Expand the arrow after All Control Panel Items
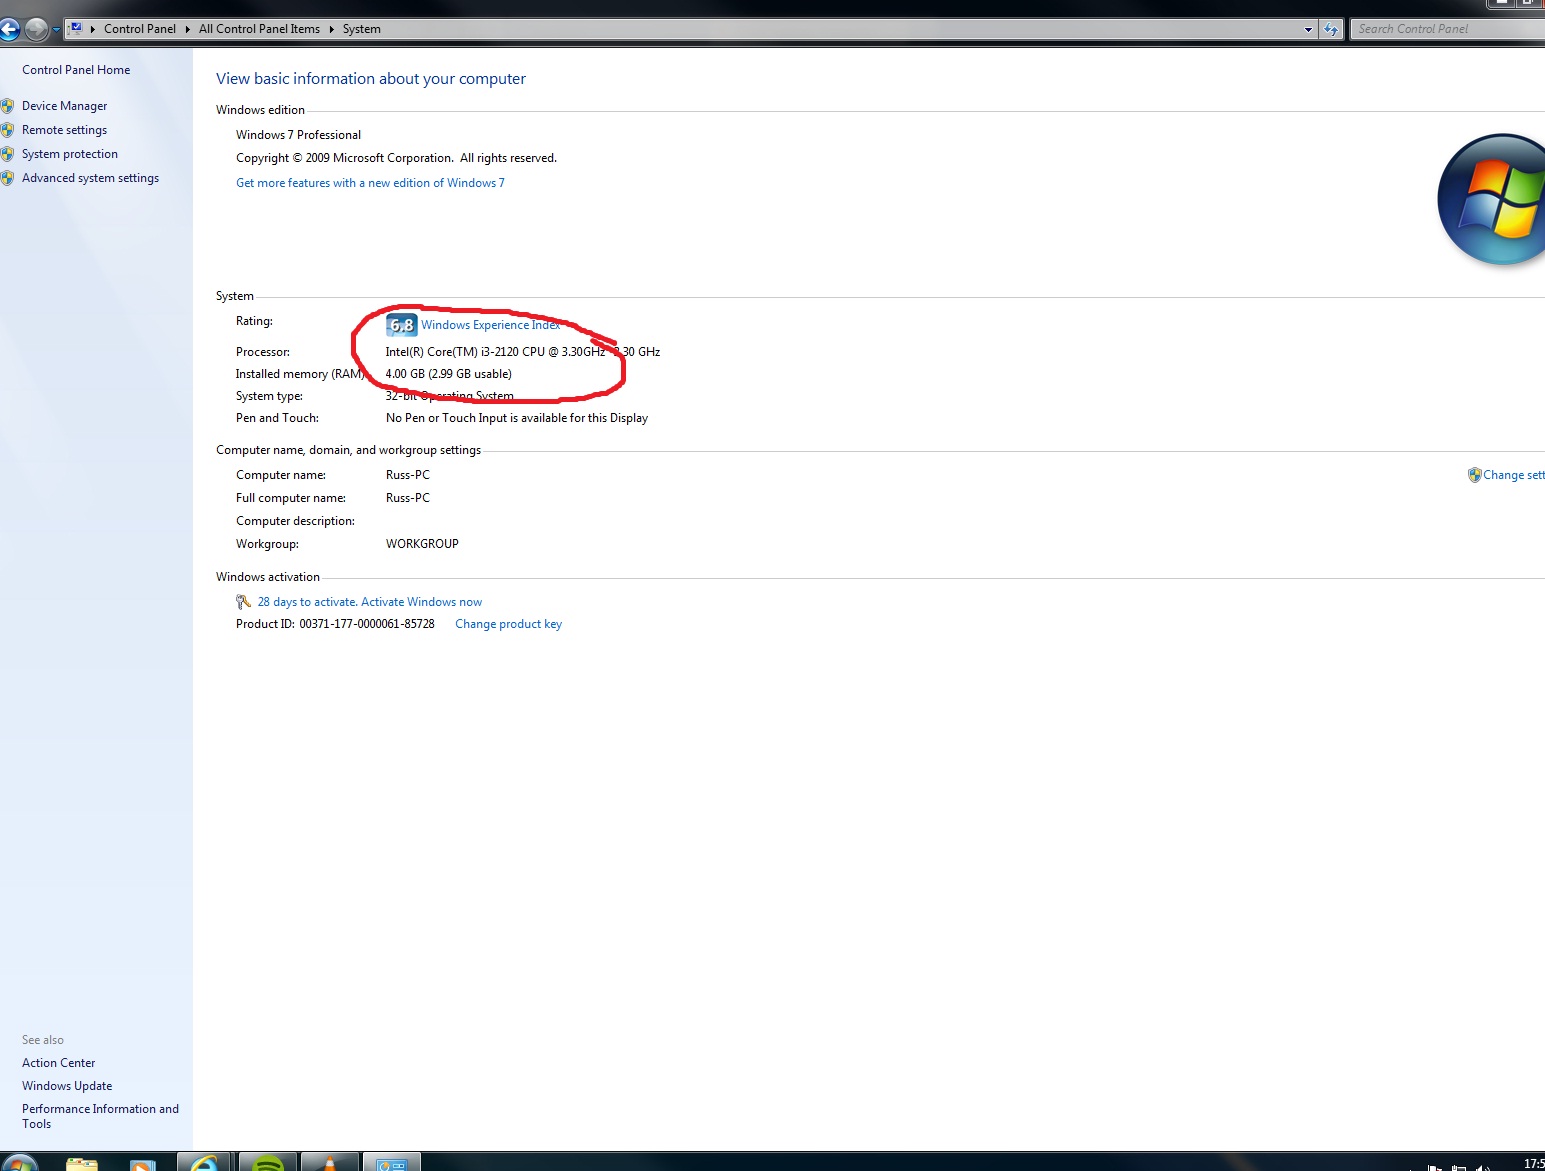This screenshot has height=1171, width=1545. point(331,29)
